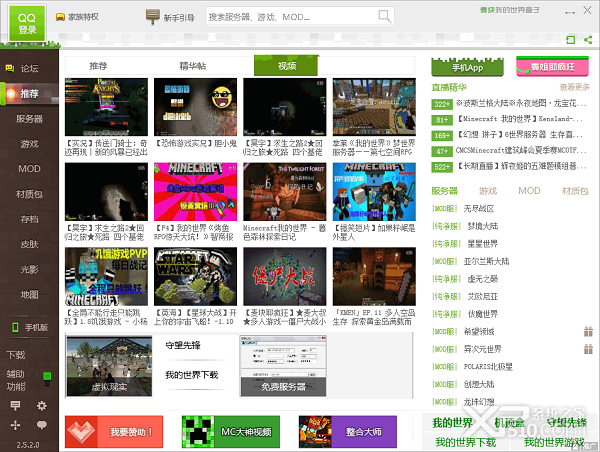Switch to the 推荐 content tab
The width and height of the screenshot is (600, 452).
98,66
